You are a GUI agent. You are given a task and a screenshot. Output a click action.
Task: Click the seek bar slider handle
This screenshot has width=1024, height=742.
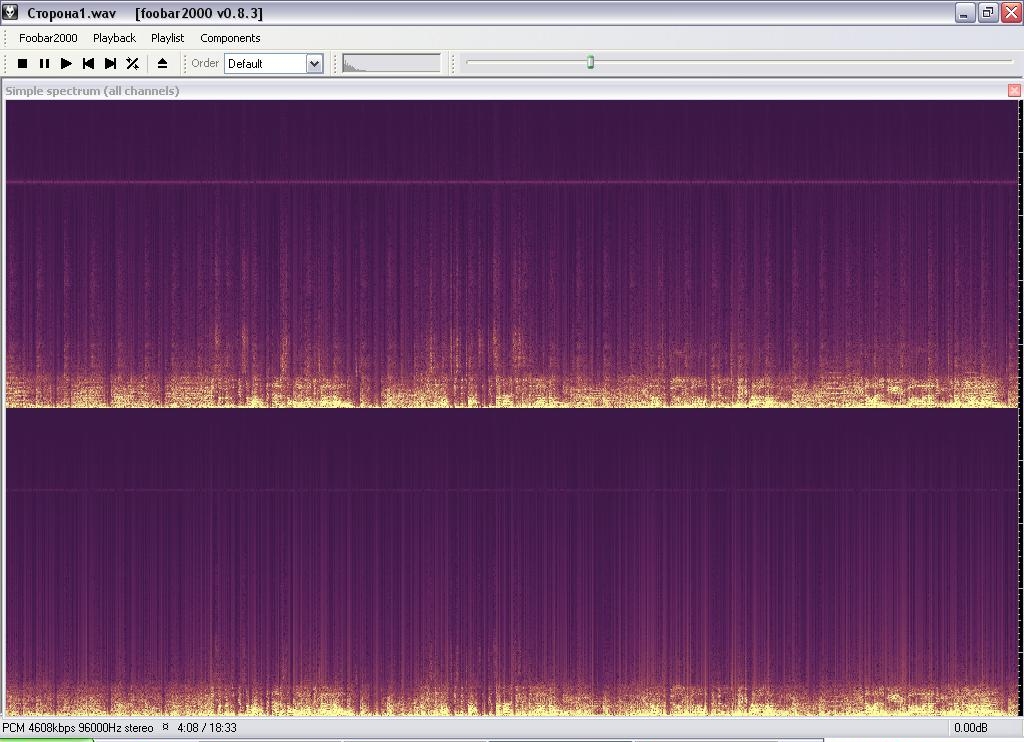pos(590,62)
